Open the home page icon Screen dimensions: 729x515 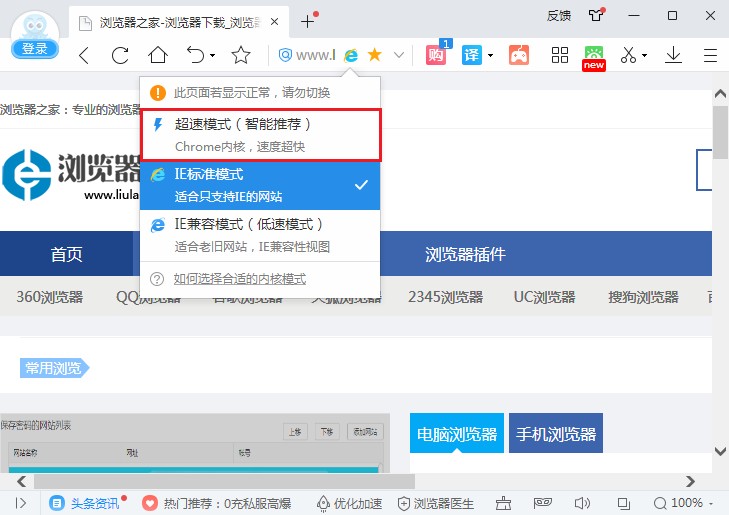coord(158,55)
